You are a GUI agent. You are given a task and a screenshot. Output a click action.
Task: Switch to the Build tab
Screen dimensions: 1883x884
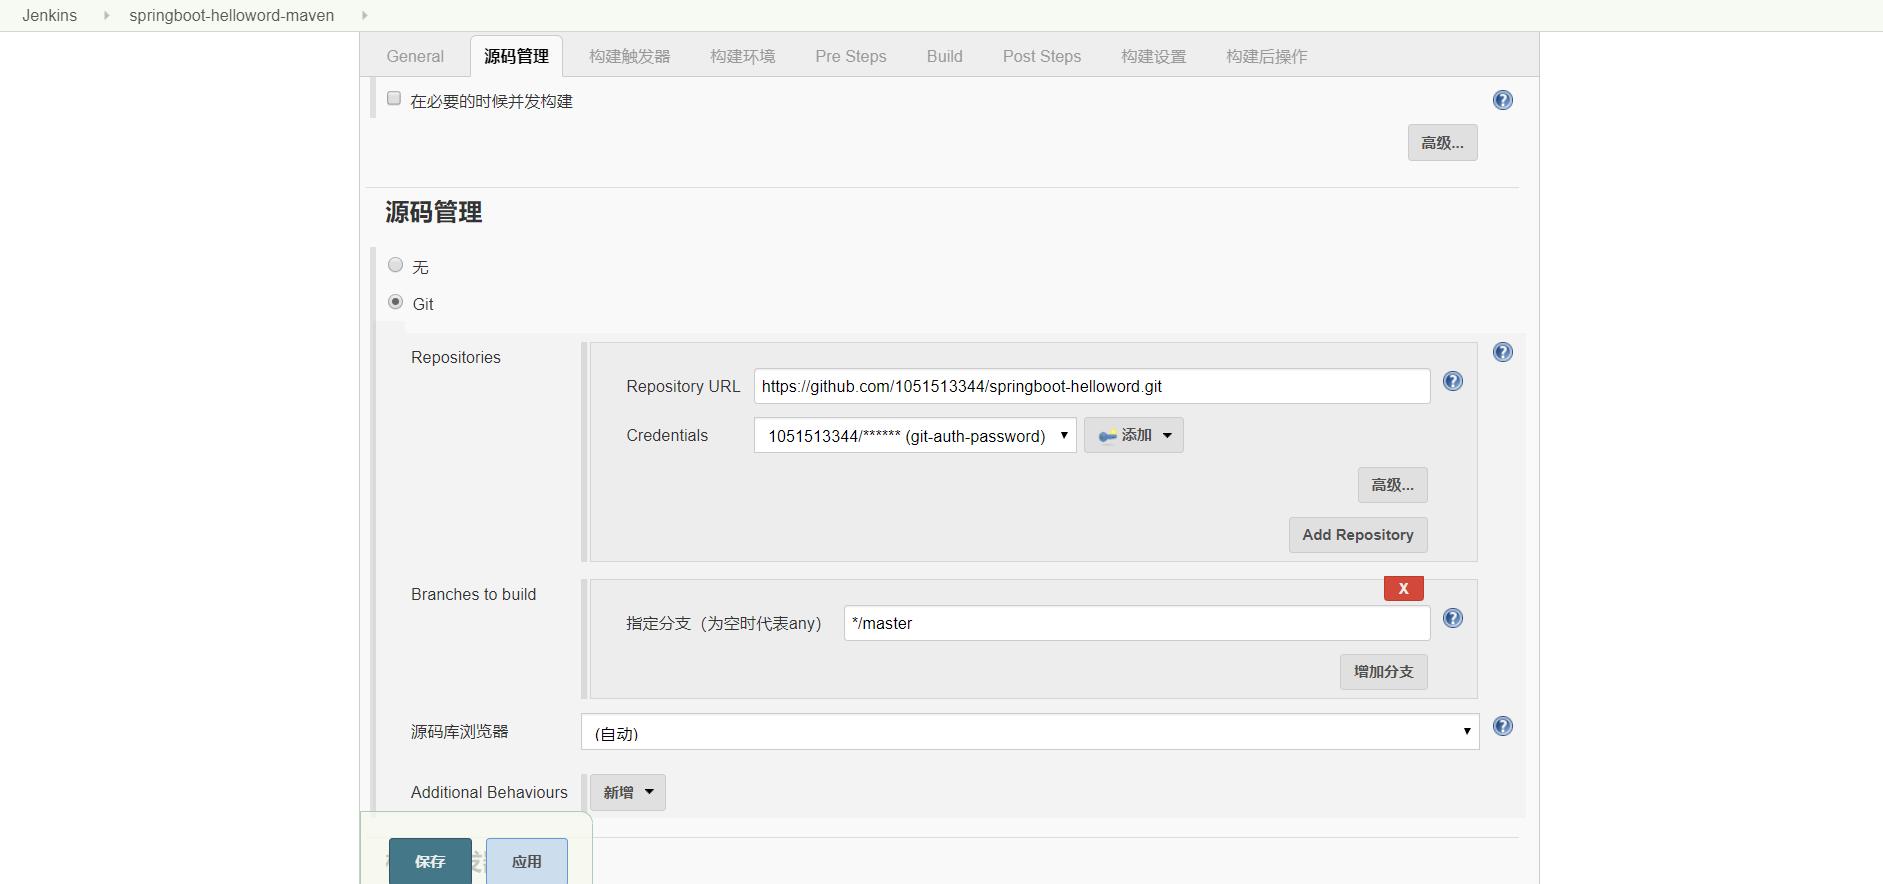(944, 56)
